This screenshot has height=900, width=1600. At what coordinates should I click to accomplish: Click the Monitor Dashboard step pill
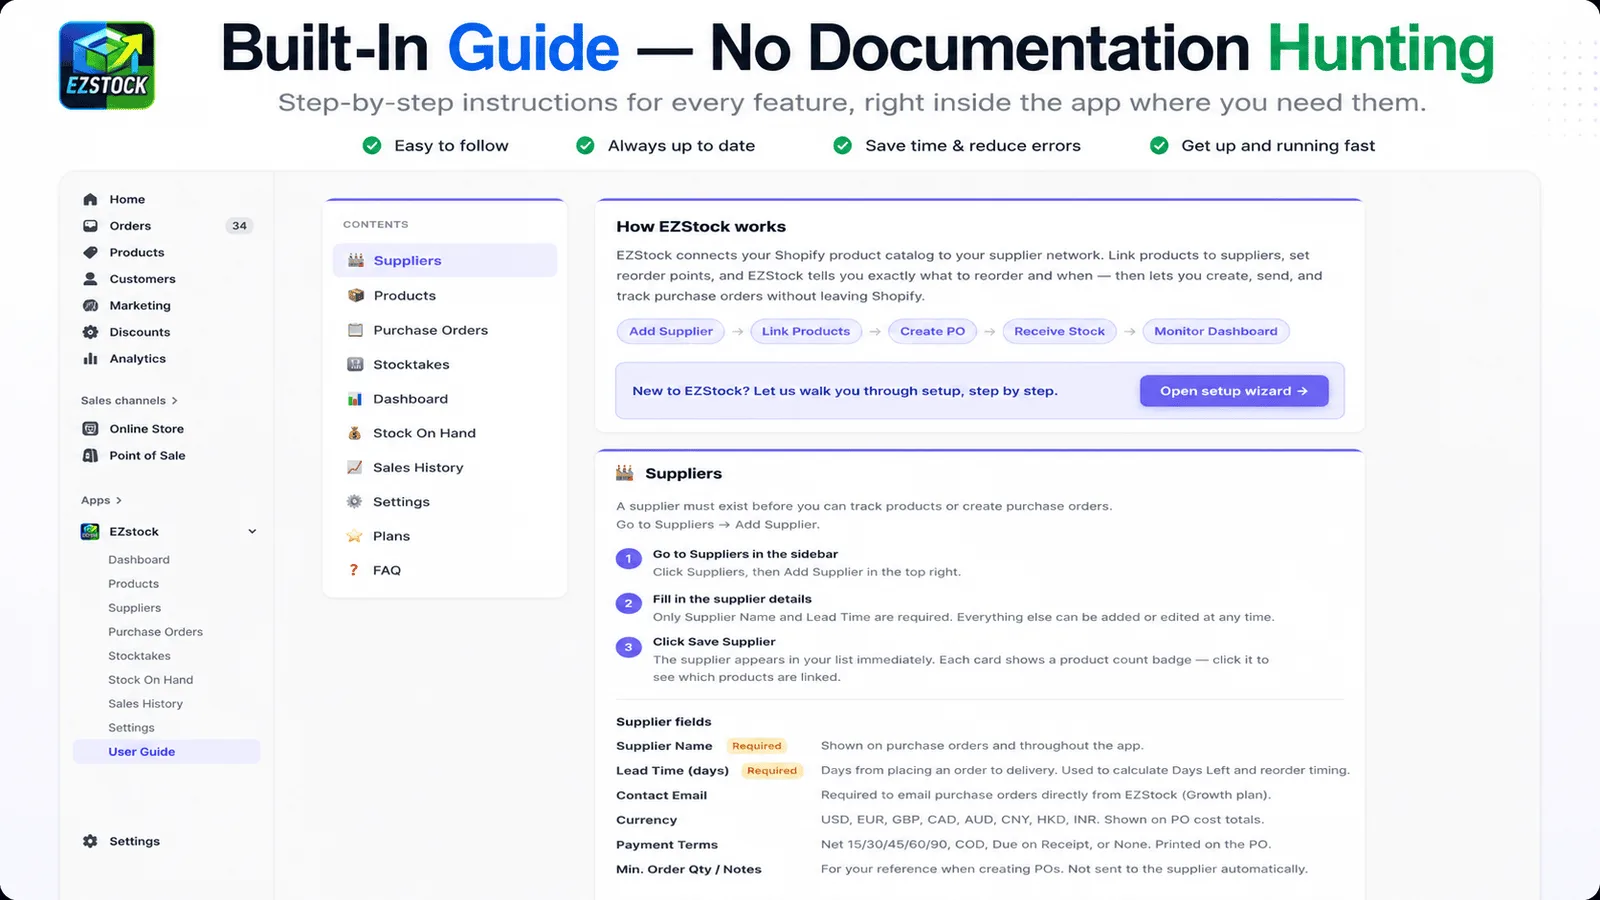pos(1216,331)
